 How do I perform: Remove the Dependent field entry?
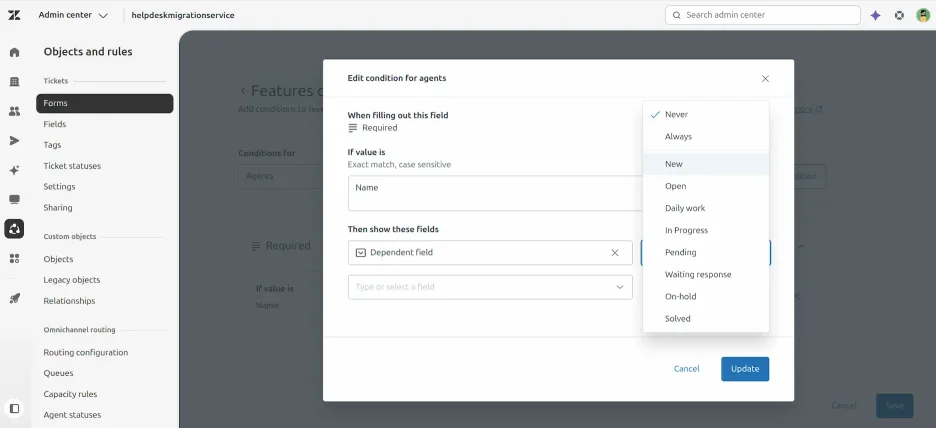tap(615, 253)
